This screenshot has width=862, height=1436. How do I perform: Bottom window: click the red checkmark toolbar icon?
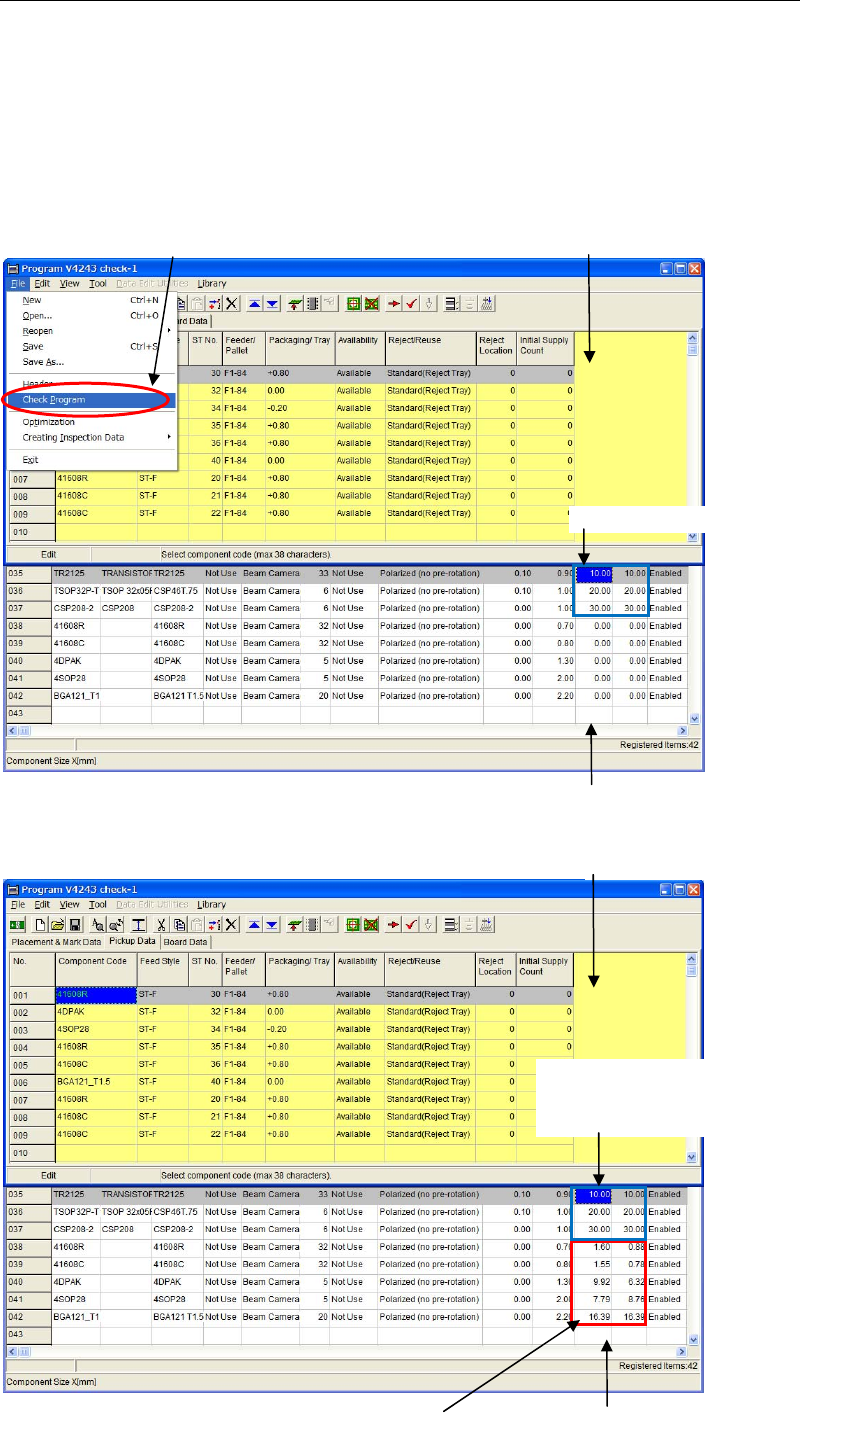[x=410, y=924]
